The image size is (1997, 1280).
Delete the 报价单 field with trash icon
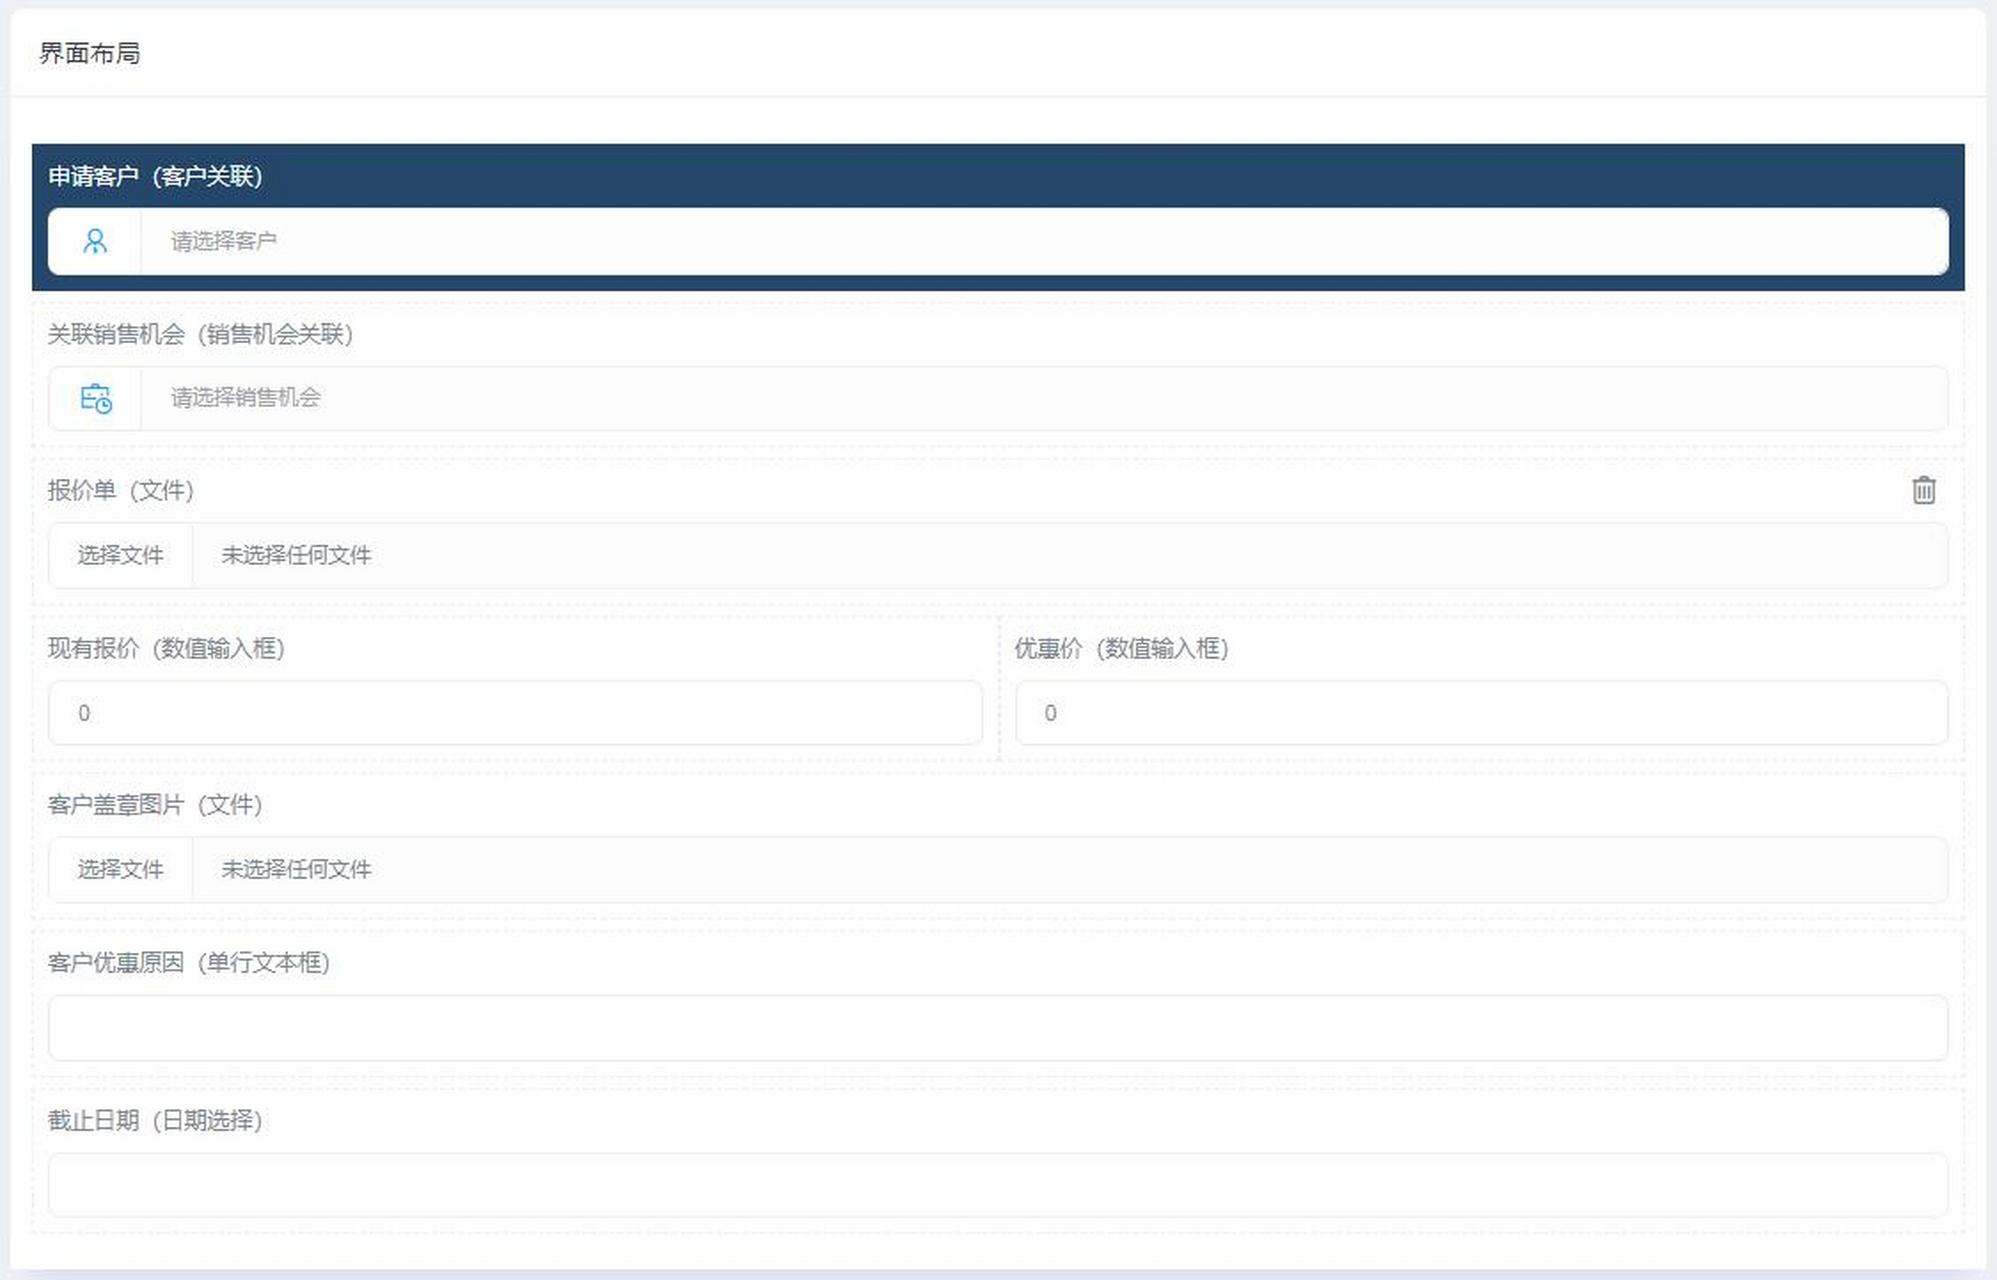pyautogui.click(x=1923, y=490)
